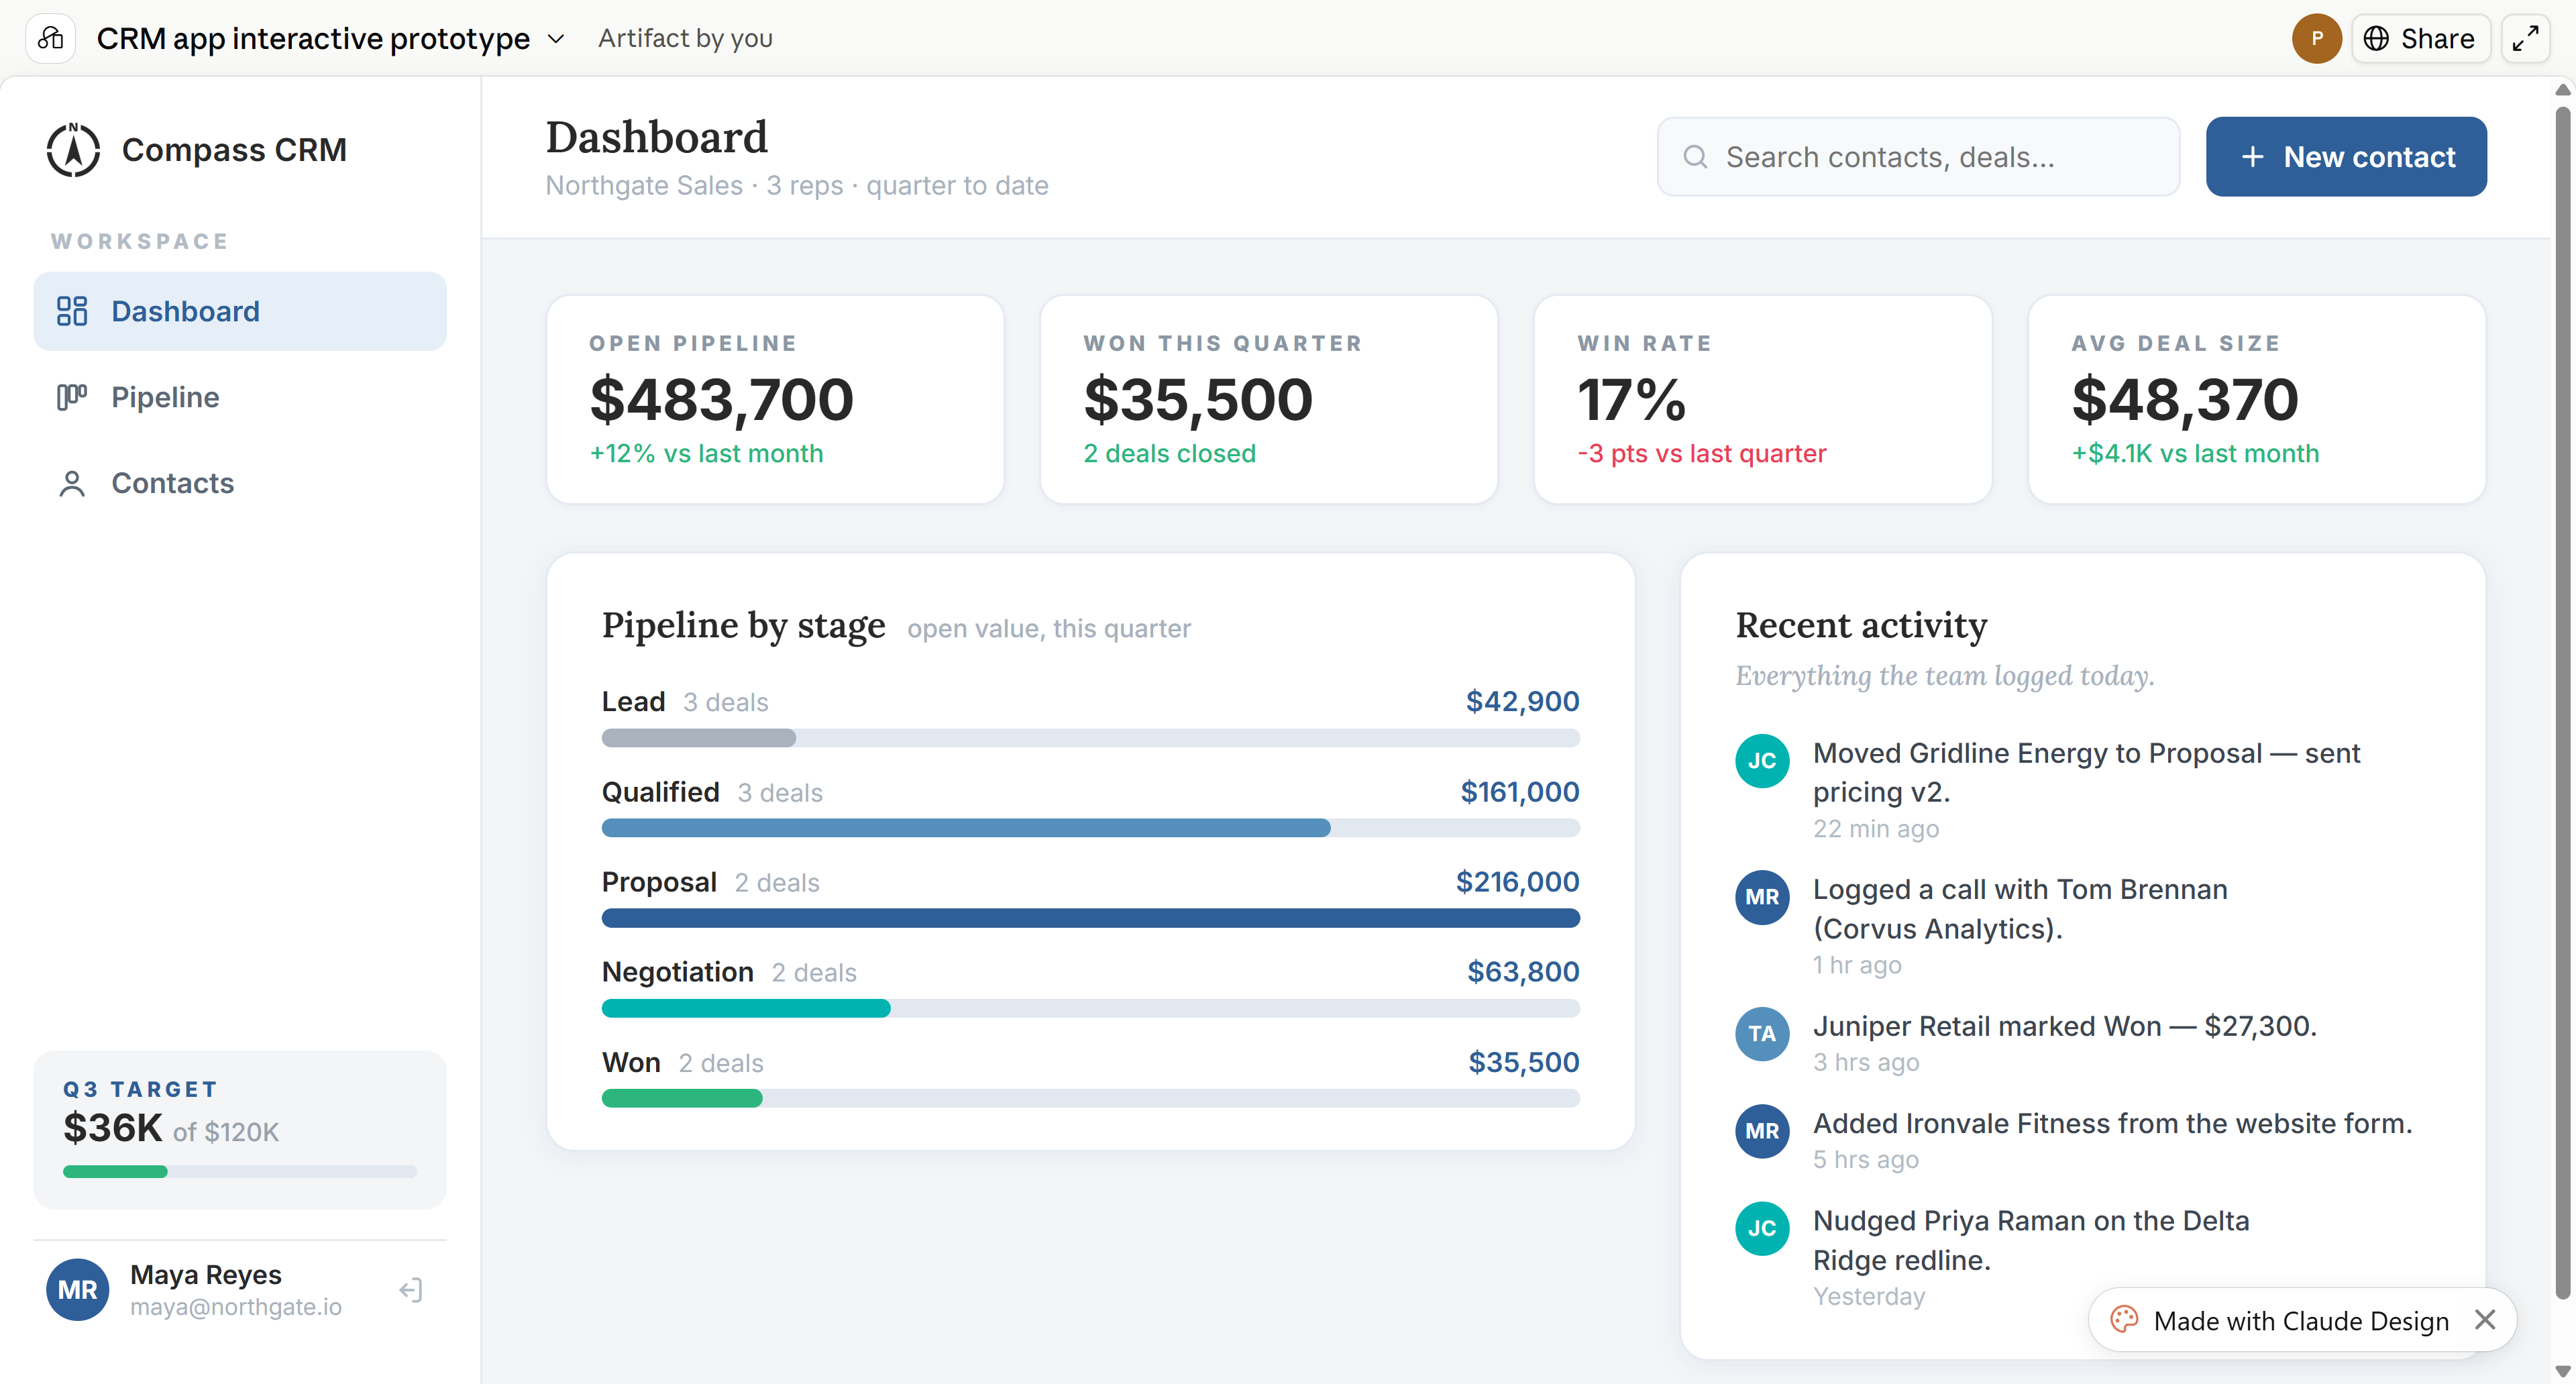This screenshot has width=2576, height=1384.
Task: Click the MR profile avatar in sidebar footer
Action: (x=78, y=1289)
